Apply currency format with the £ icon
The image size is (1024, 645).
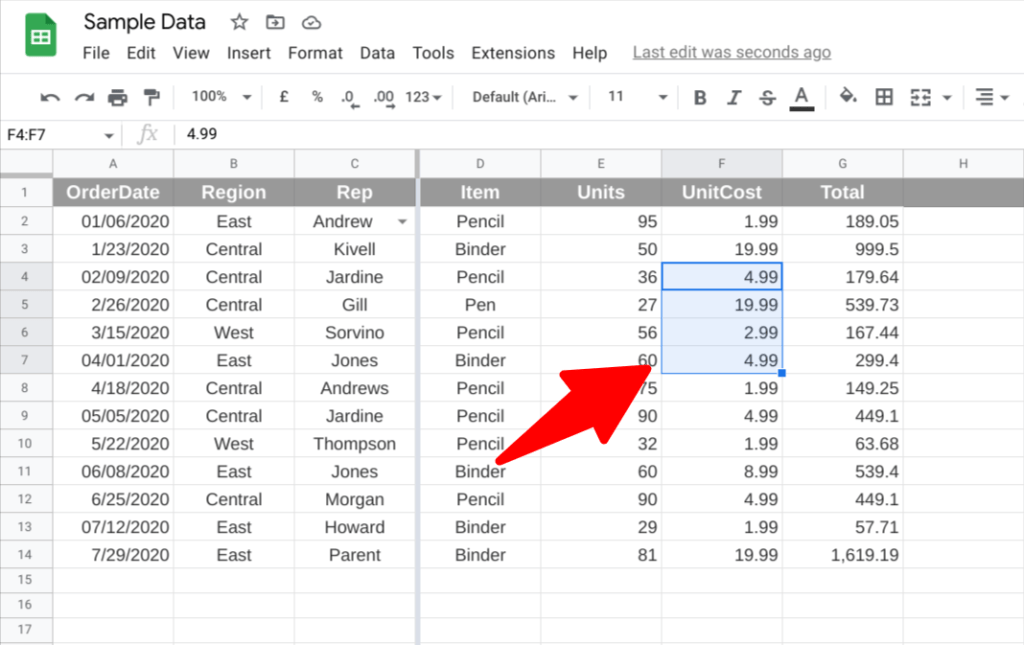tap(282, 97)
